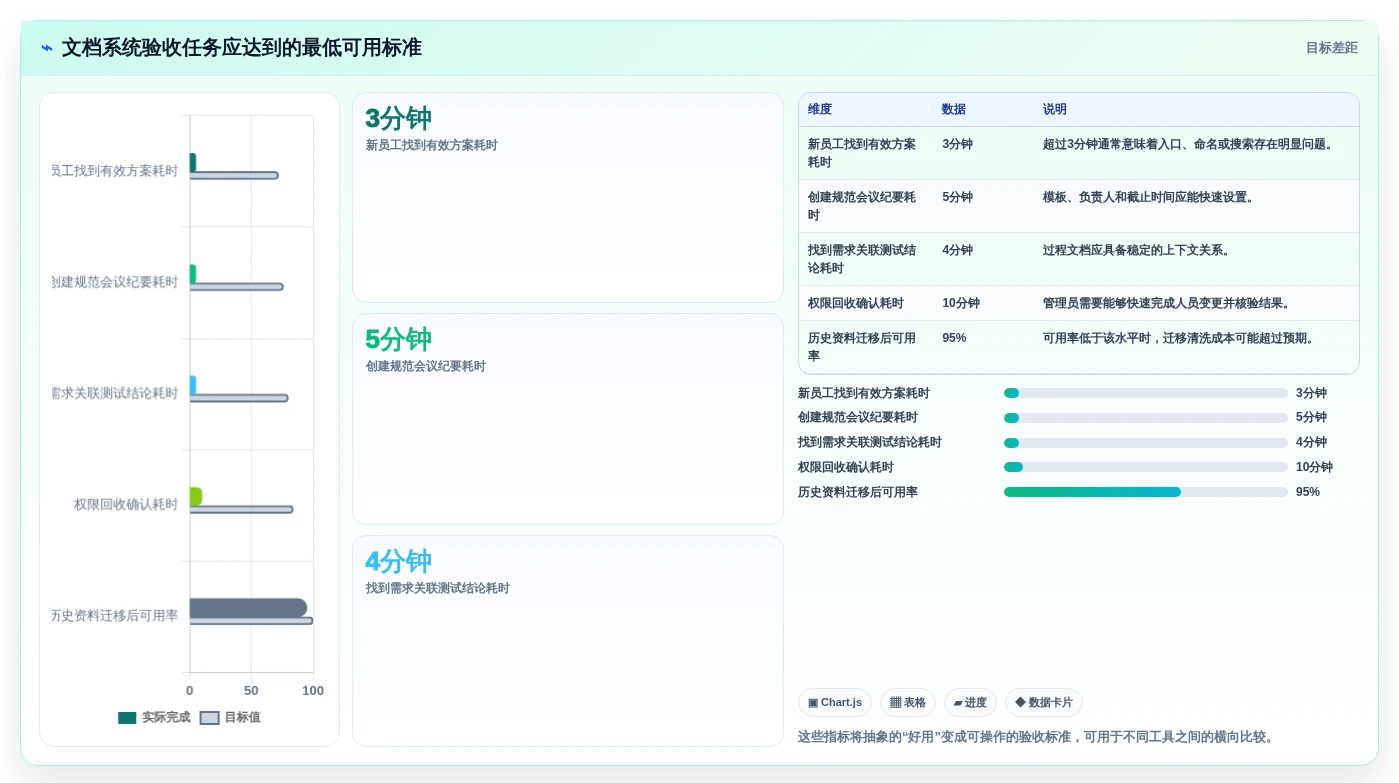Select the Chart.js tag chip
Image resolution: width=1399 pixels, height=783 pixels.
835,703
